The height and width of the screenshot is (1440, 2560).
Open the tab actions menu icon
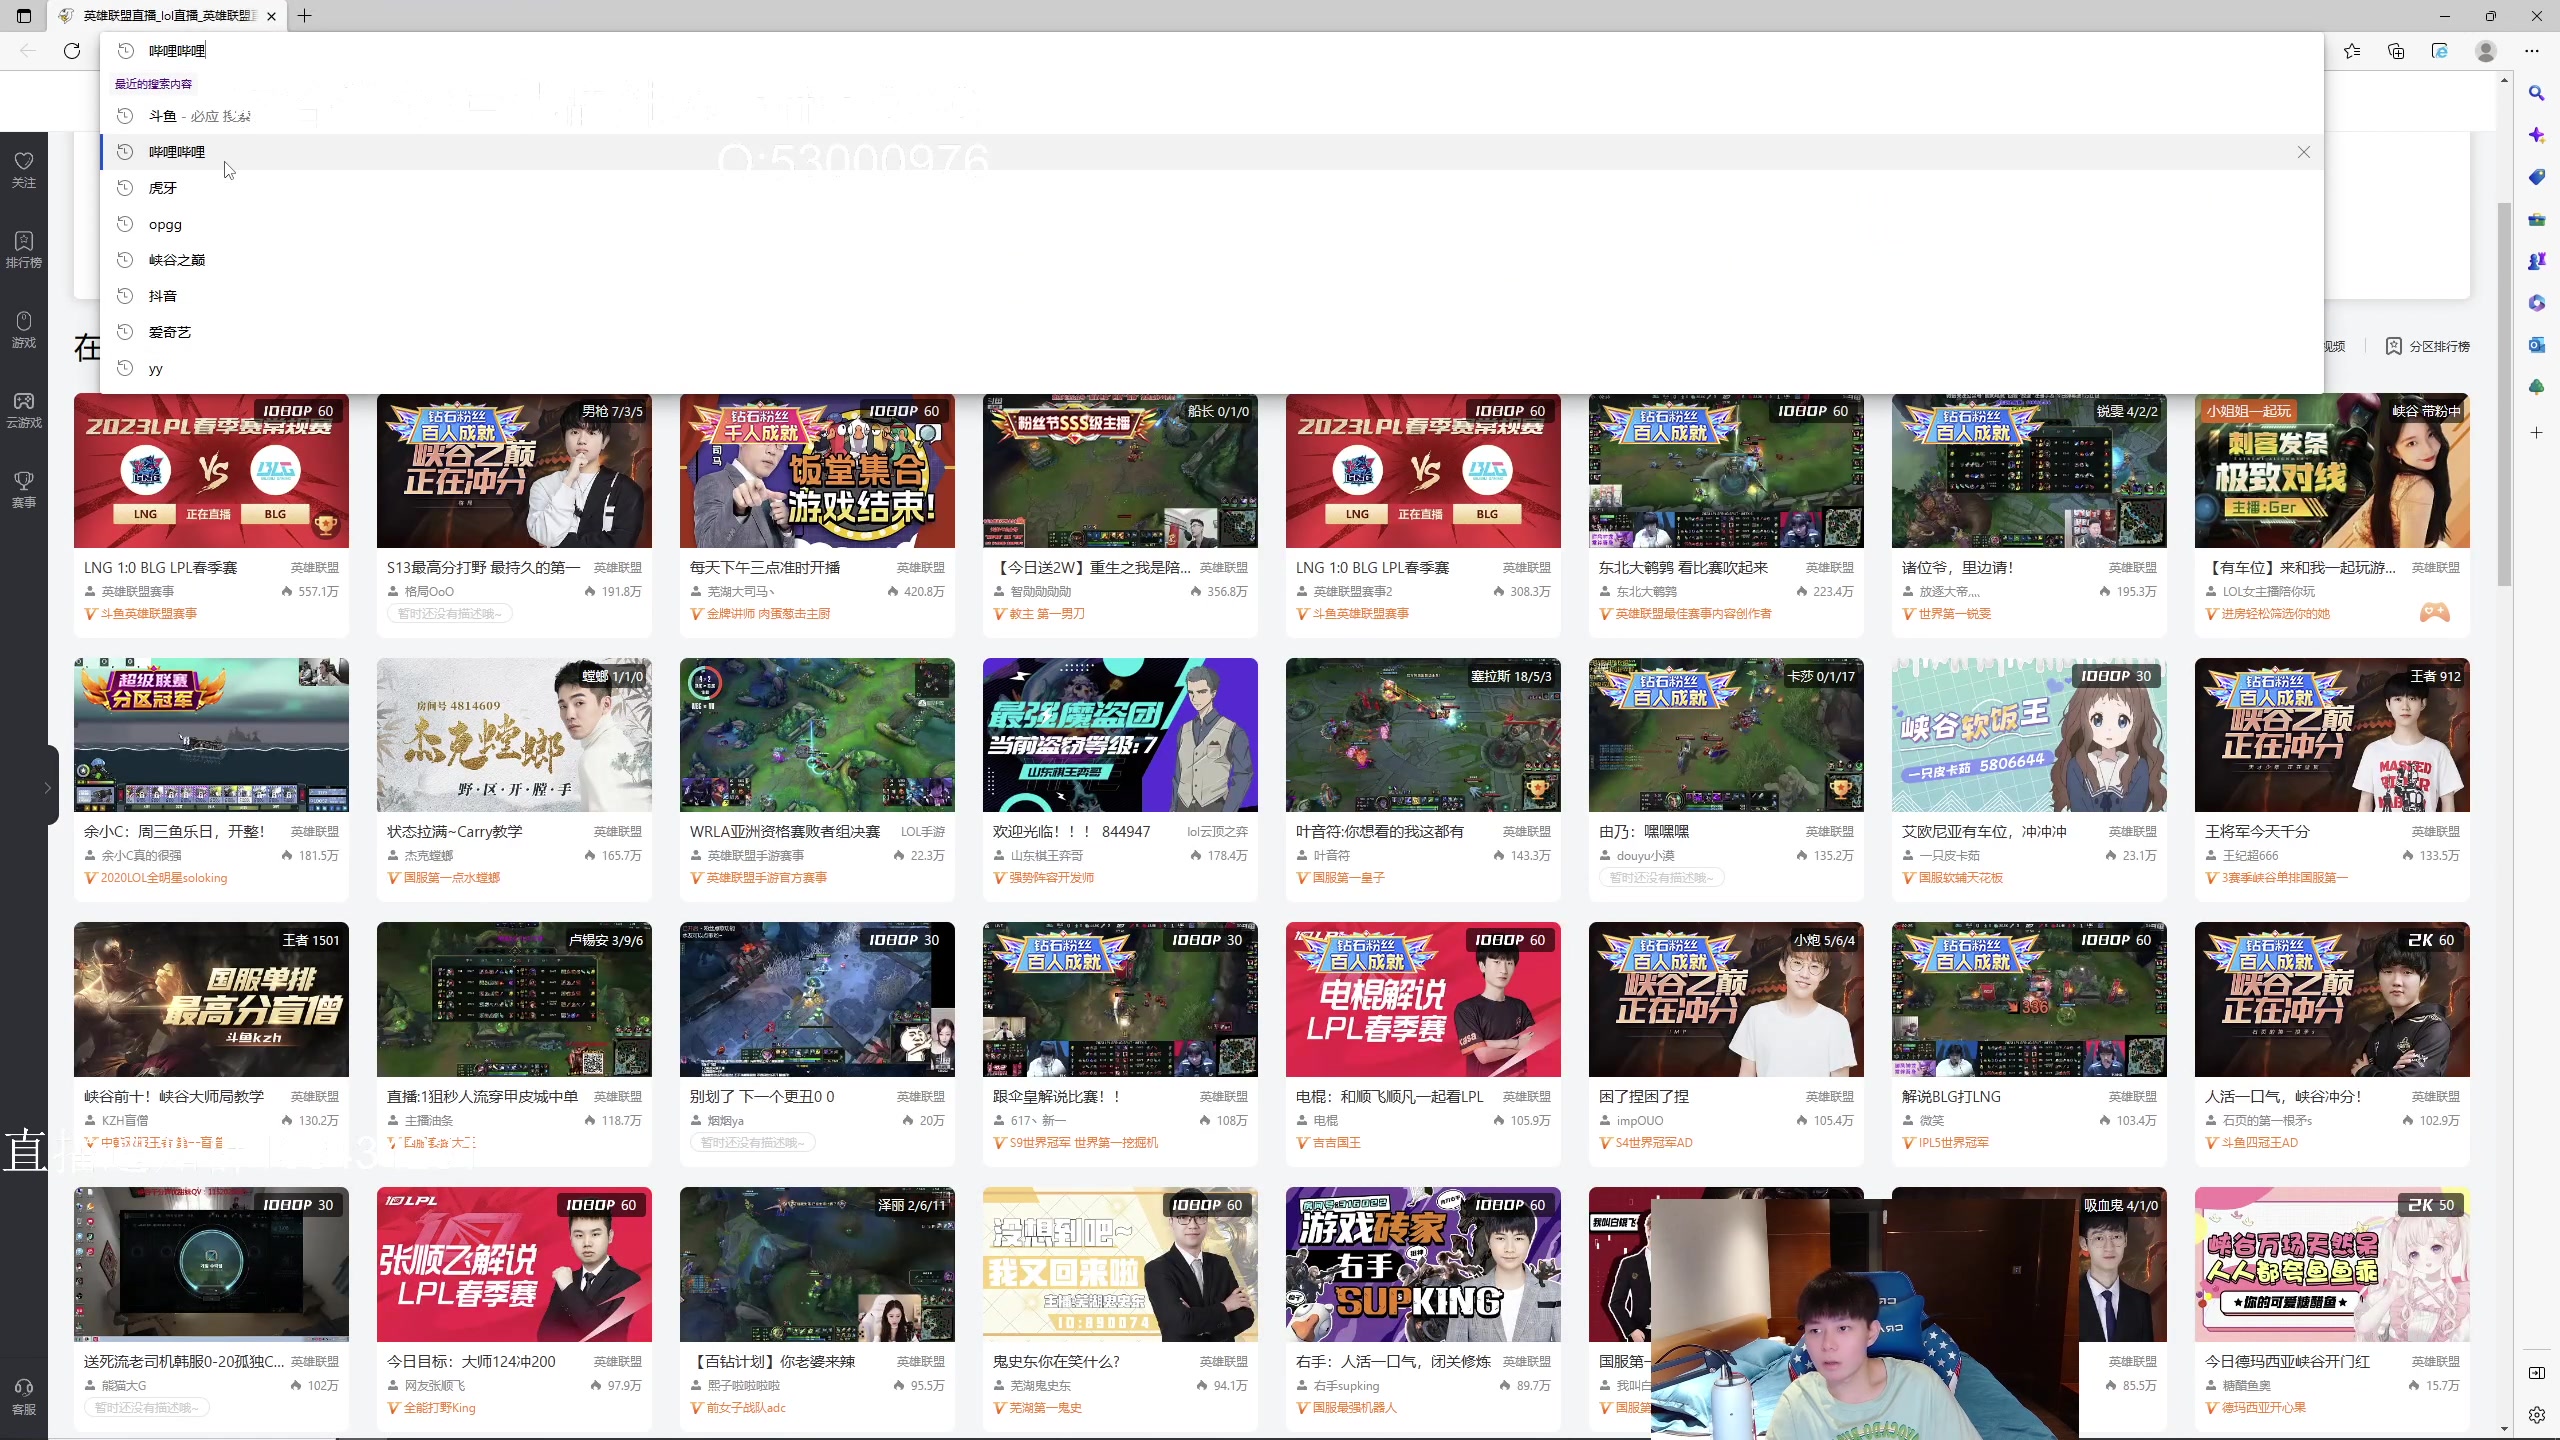24,16
